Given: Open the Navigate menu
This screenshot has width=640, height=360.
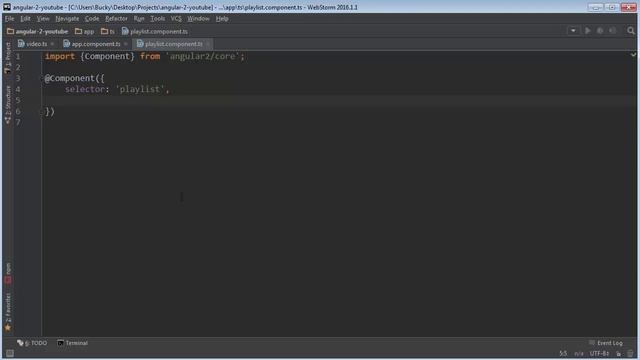Looking at the screenshot, I should tap(67, 19).
